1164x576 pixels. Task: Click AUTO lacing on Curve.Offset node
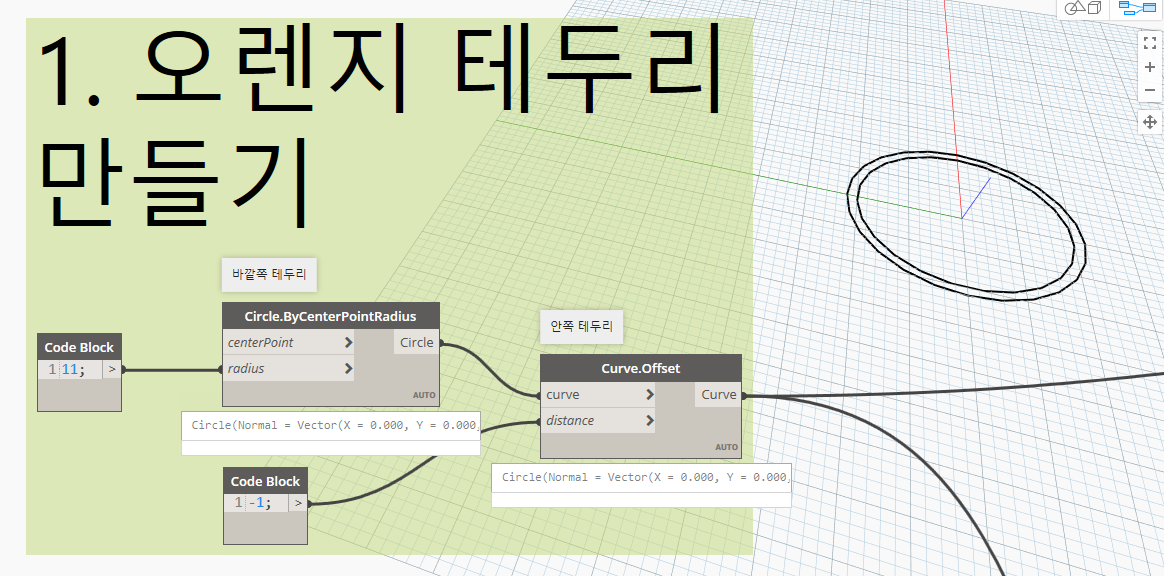726,447
